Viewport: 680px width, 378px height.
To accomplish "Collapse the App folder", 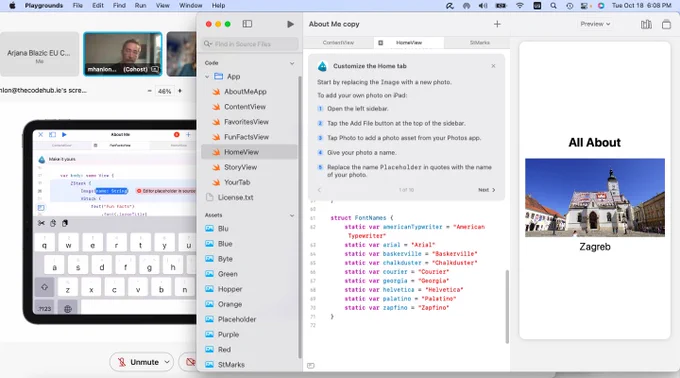I will pyautogui.click(x=207, y=76).
